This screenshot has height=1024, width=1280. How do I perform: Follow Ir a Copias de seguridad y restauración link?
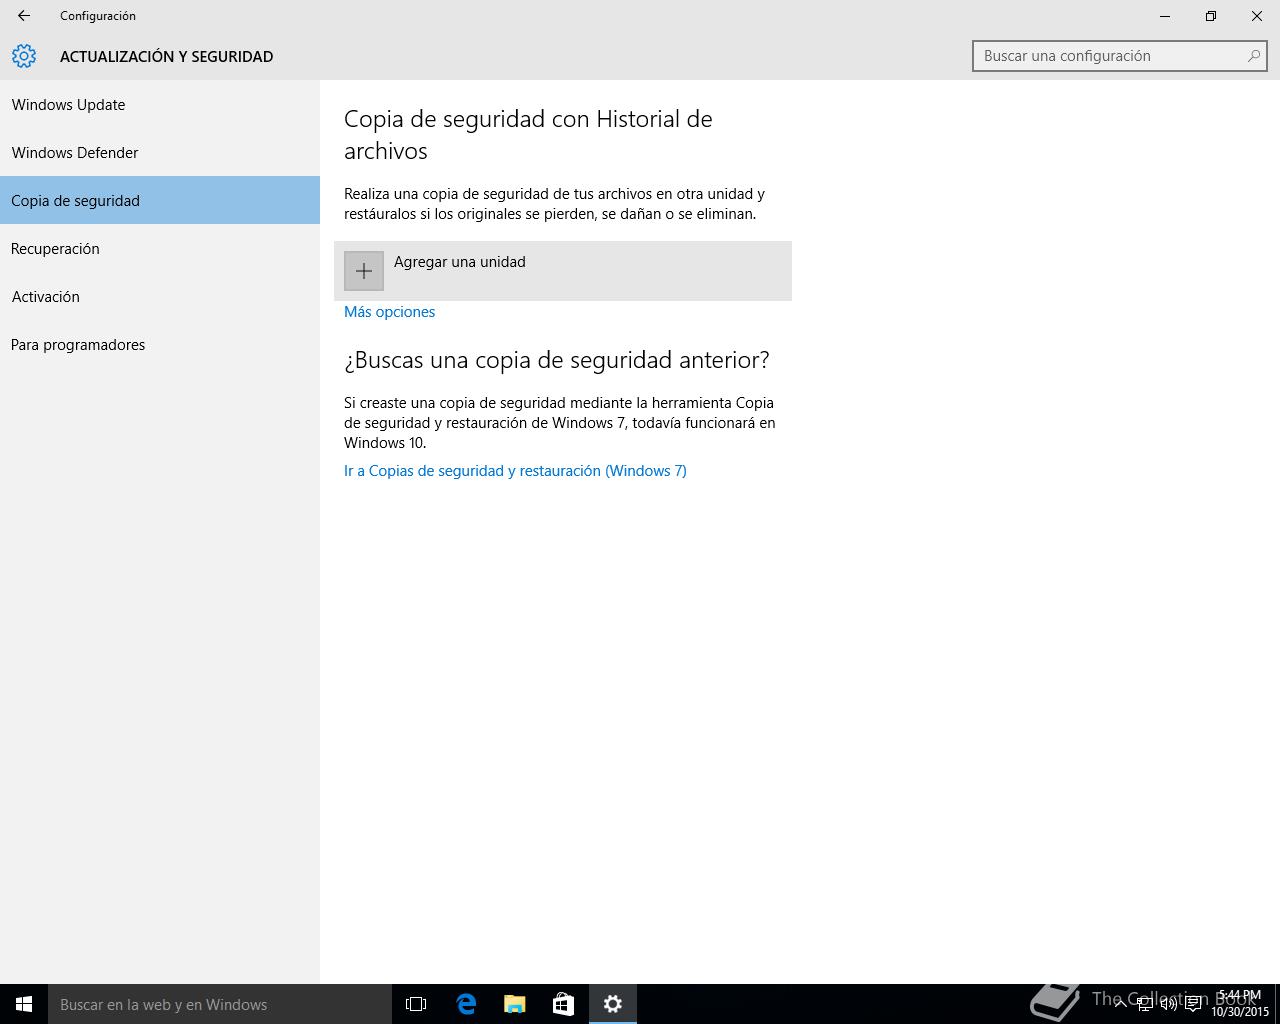(x=515, y=471)
